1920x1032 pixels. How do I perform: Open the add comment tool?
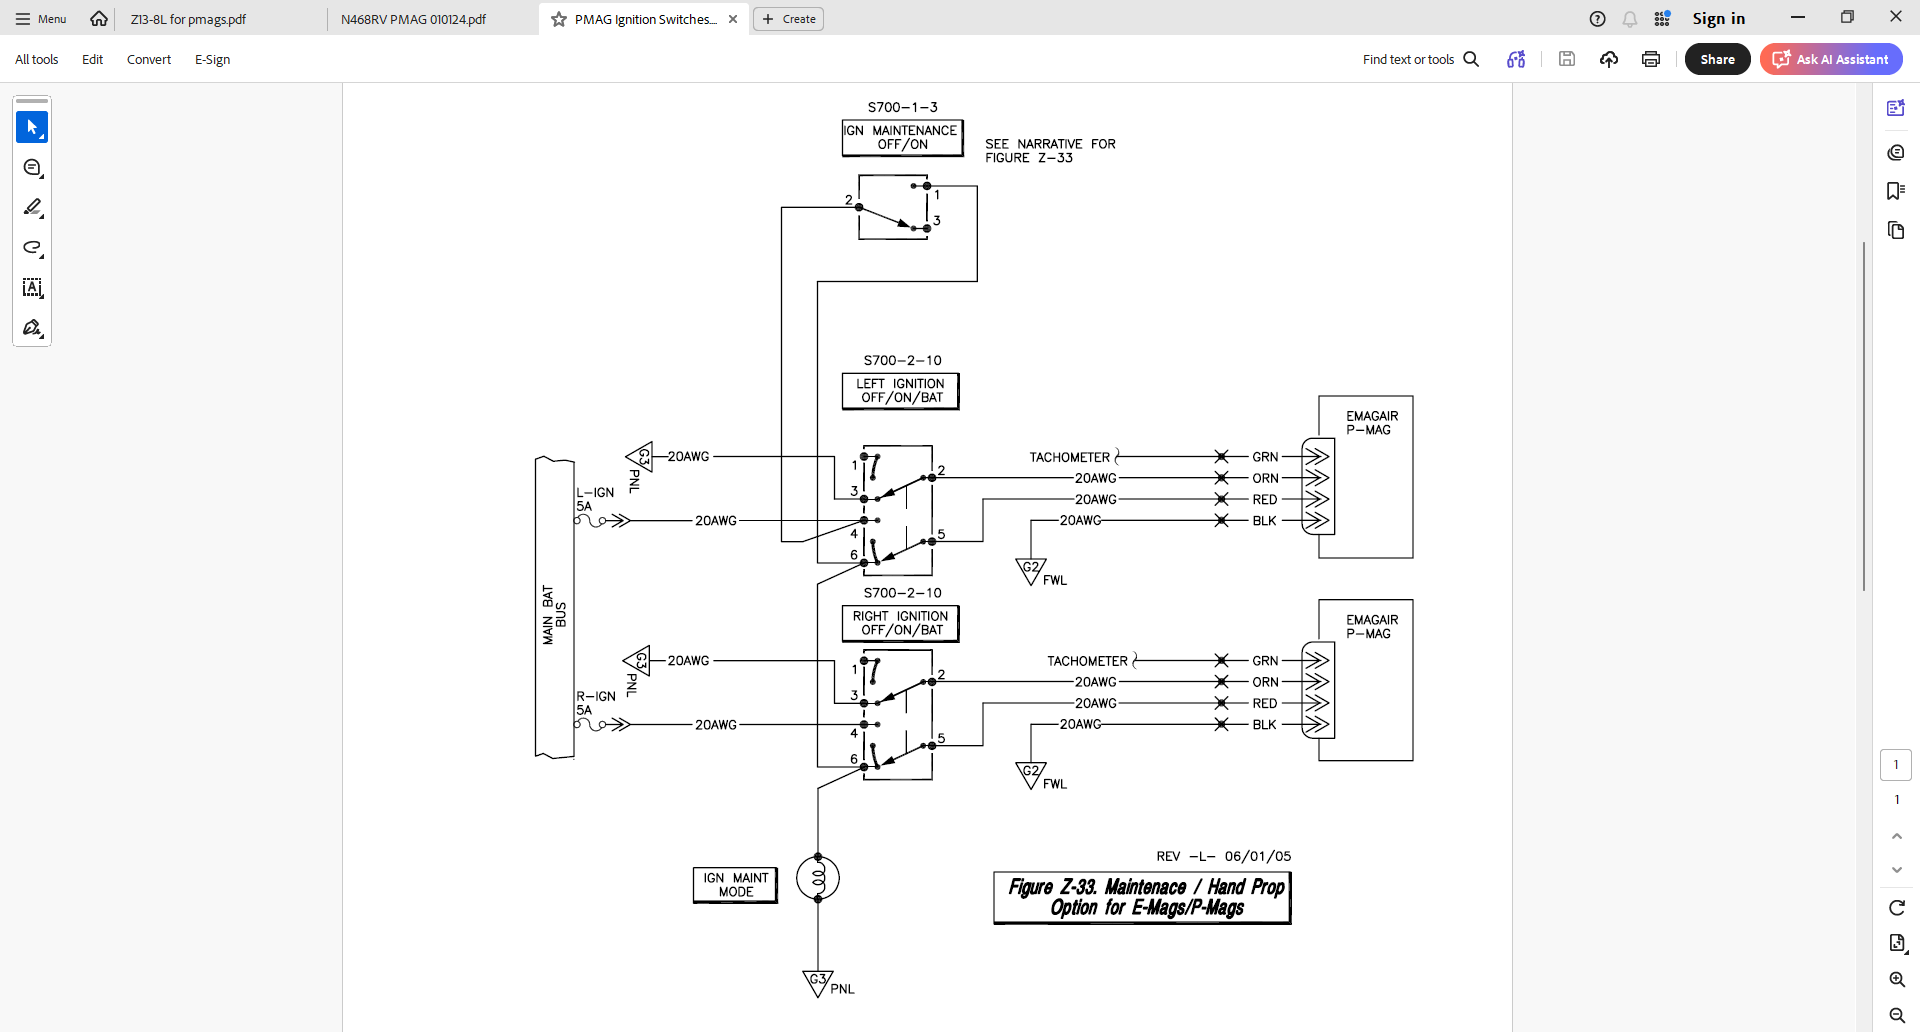pos(32,168)
